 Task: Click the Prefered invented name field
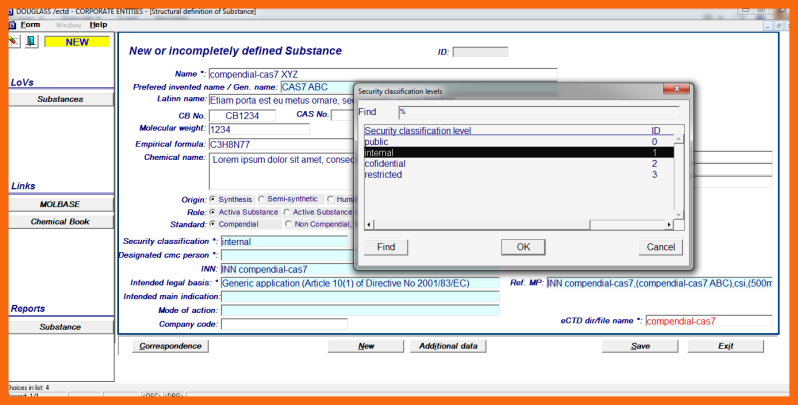point(317,87)
